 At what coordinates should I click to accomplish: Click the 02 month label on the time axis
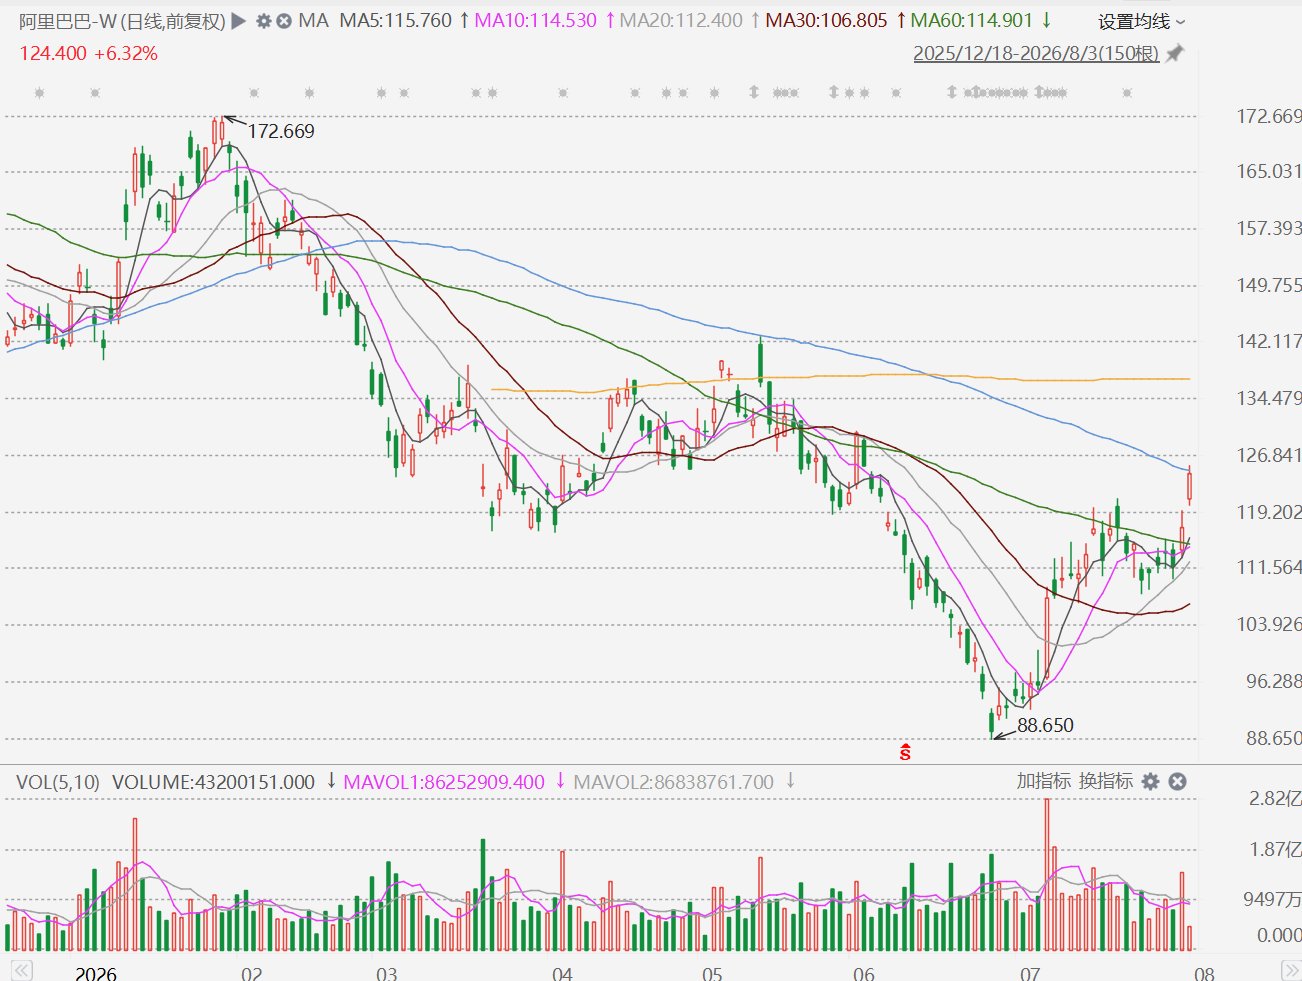(x=251, y=973)
